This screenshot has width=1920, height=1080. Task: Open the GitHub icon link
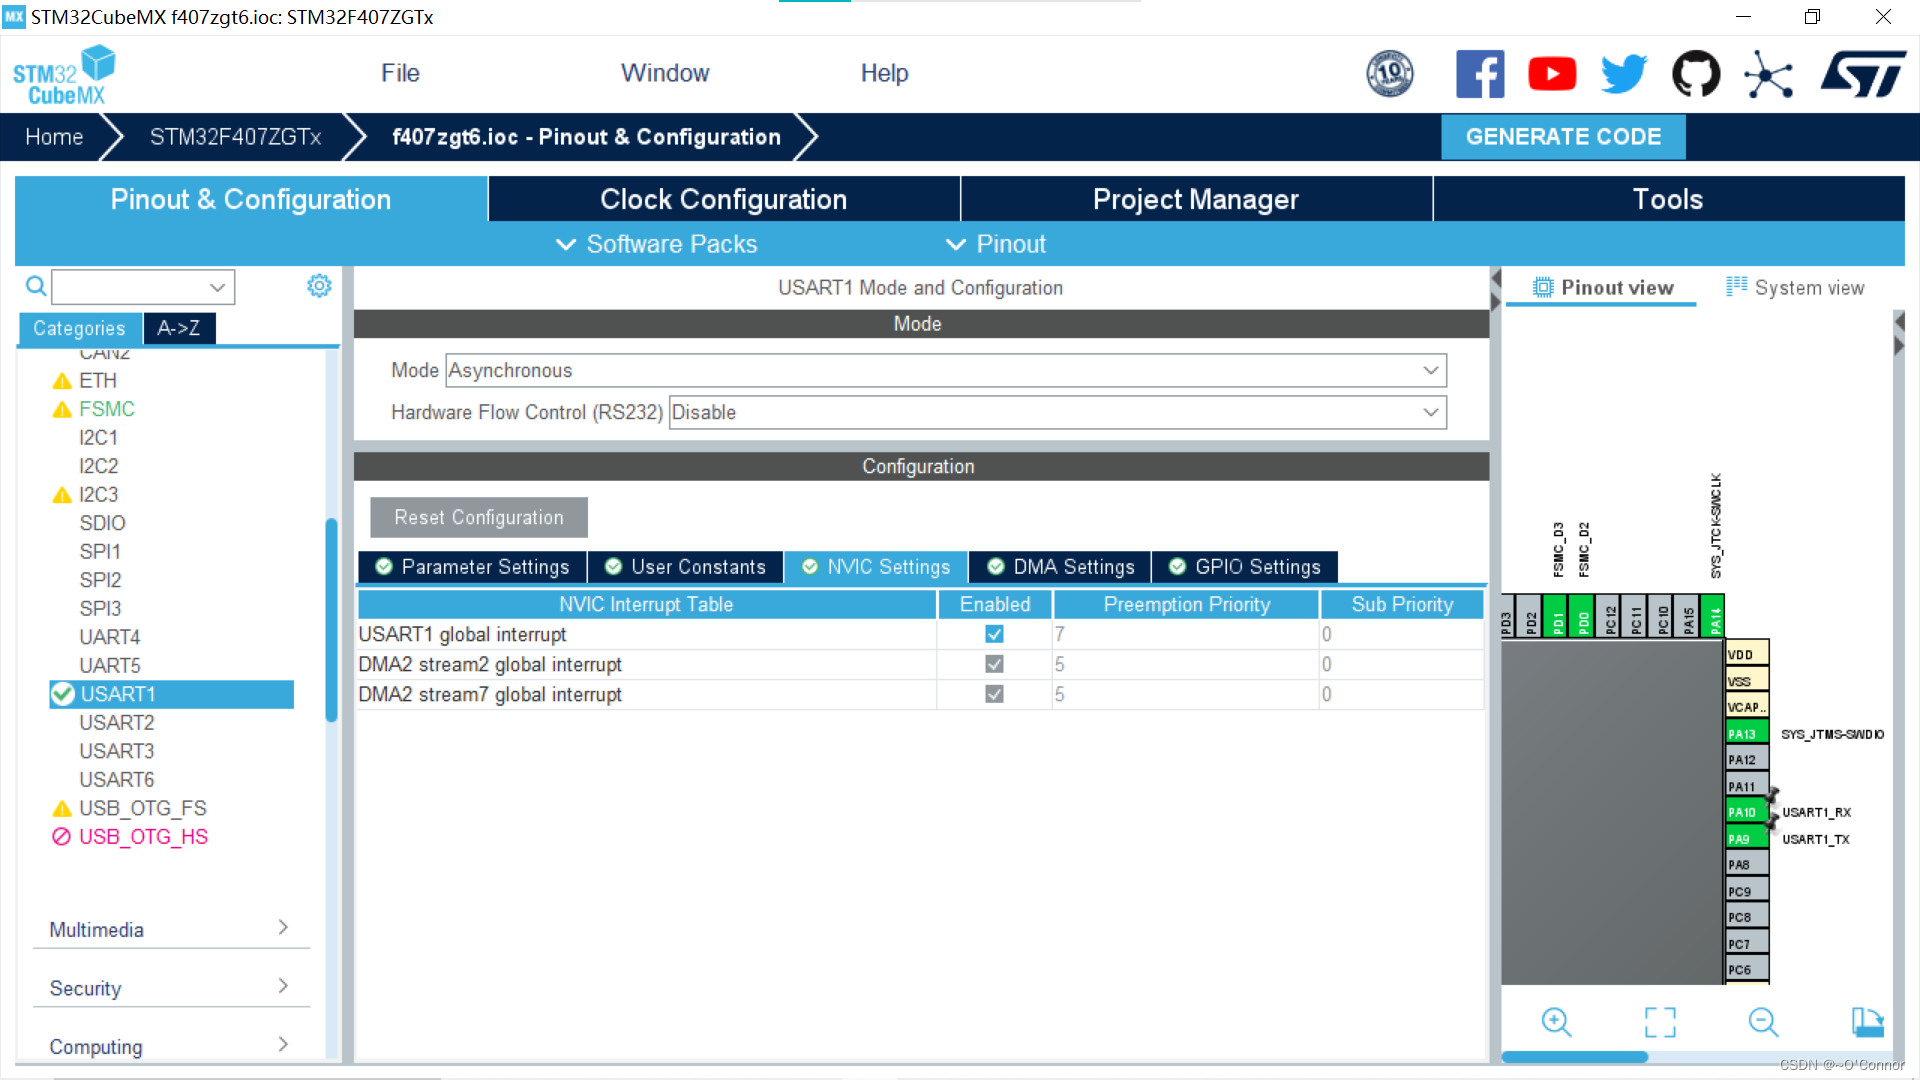[x=1696, y=74]
